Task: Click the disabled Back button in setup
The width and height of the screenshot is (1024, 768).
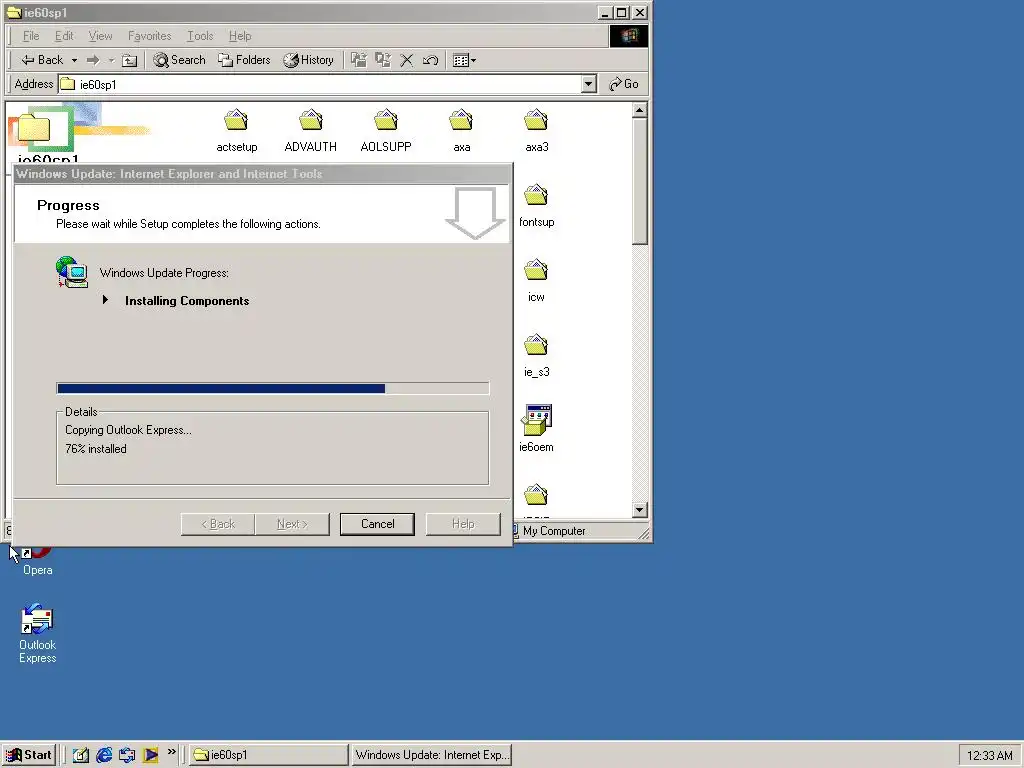Action: click(x=217, y=524)
